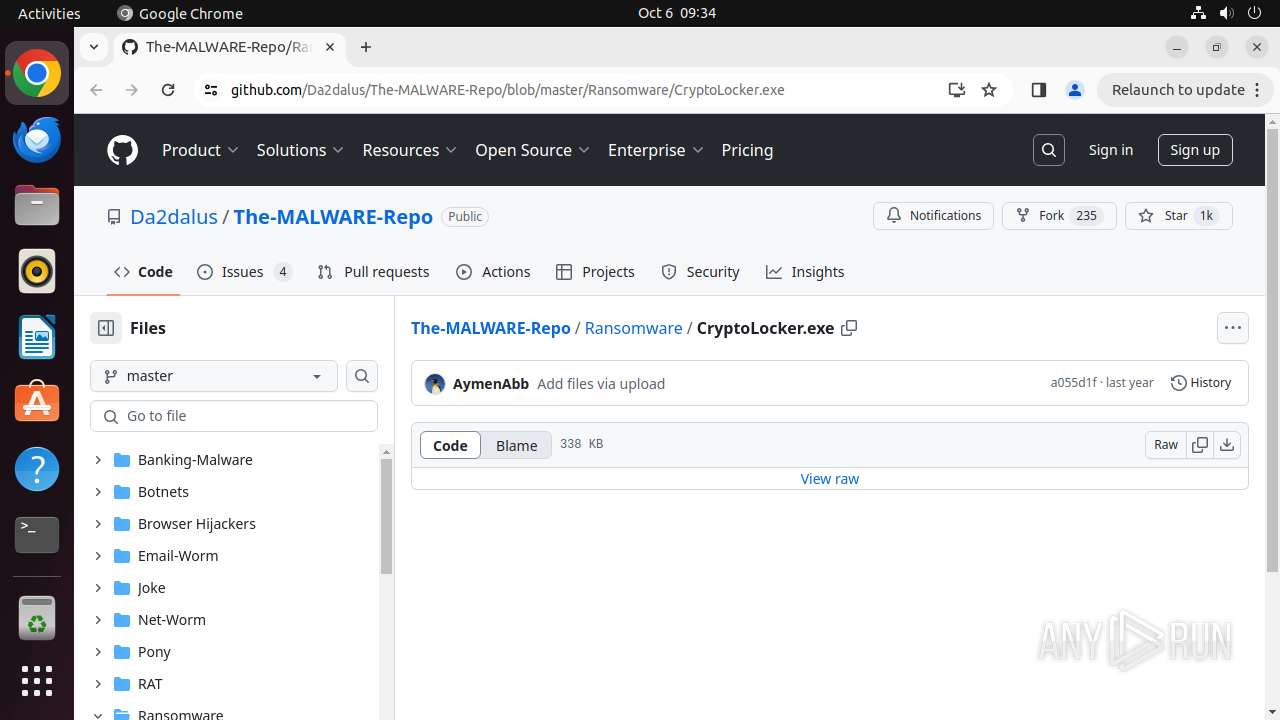Viewport: 1280px width, 720px height.
Task: Copy raw file content icon
Action: coord(1200,445)
